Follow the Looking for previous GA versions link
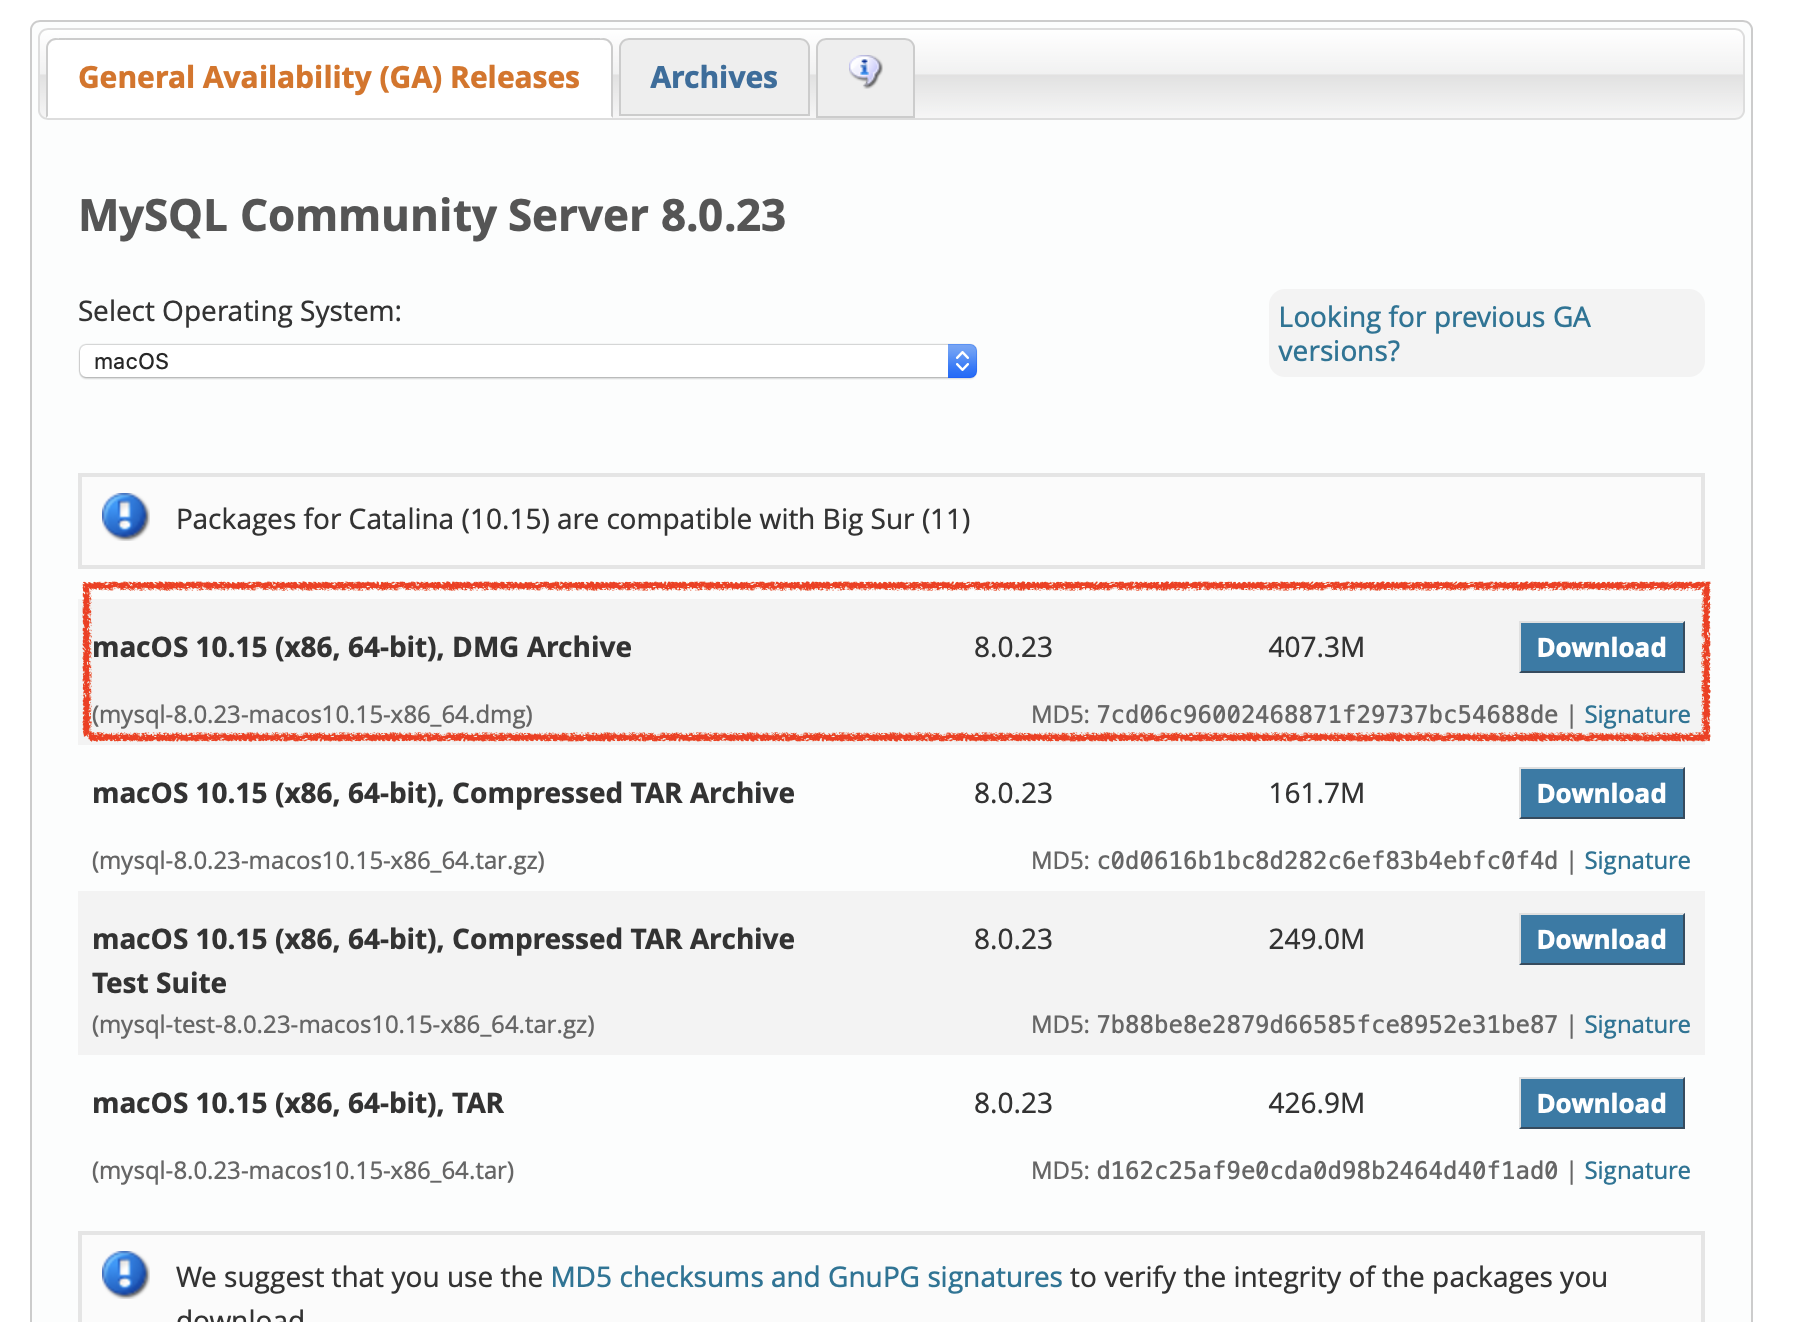 coord(1434,334)
